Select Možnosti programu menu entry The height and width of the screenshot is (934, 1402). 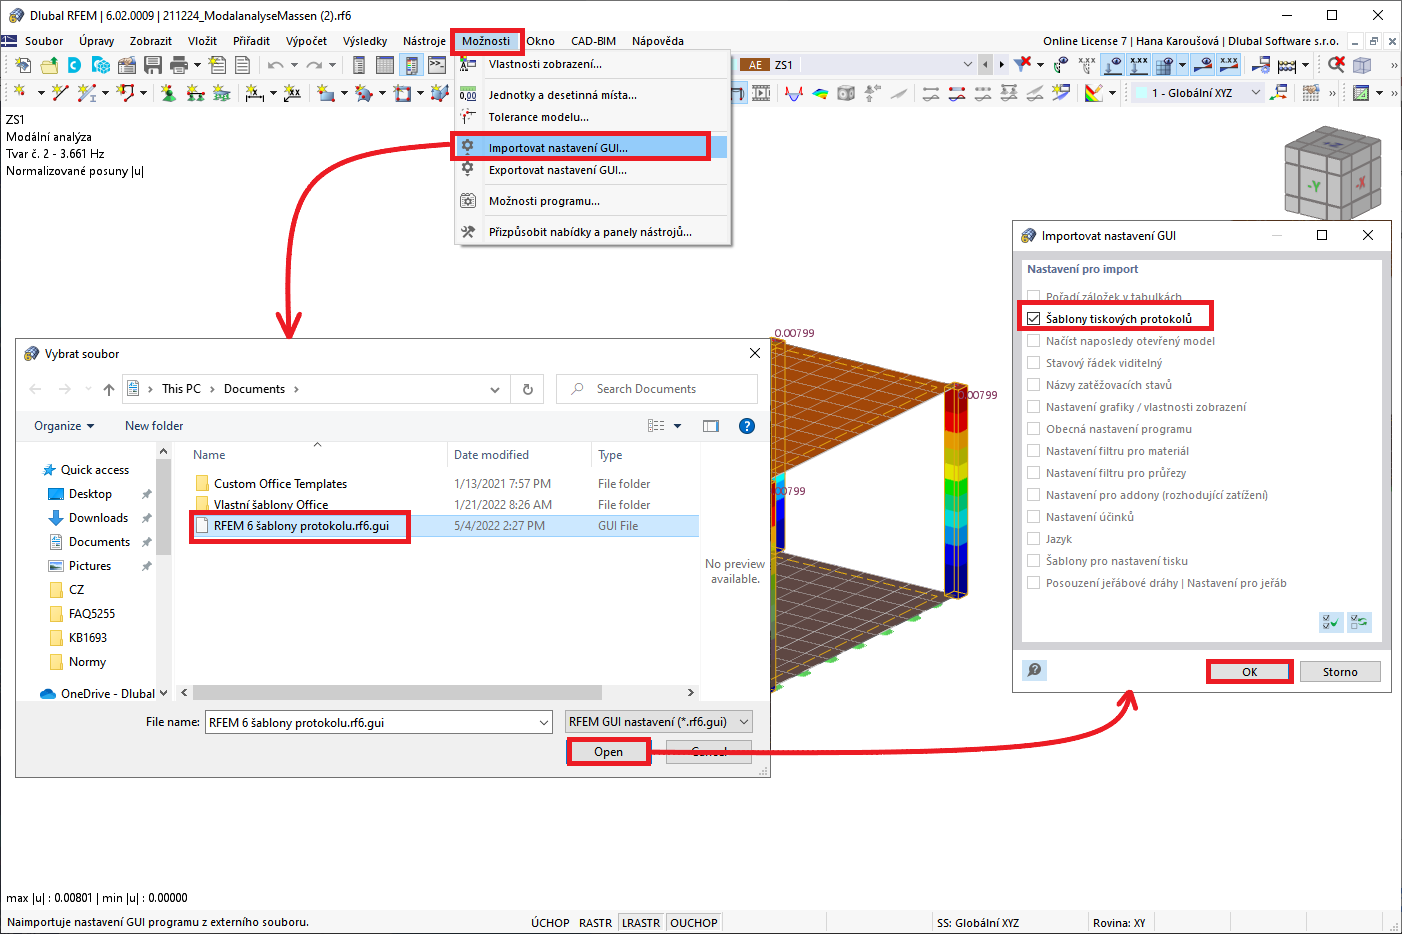pyautogui.click(x=590, y=201)
